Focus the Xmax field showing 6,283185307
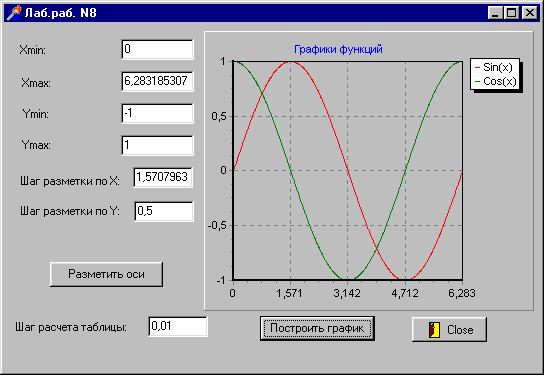 coord(157,81)
